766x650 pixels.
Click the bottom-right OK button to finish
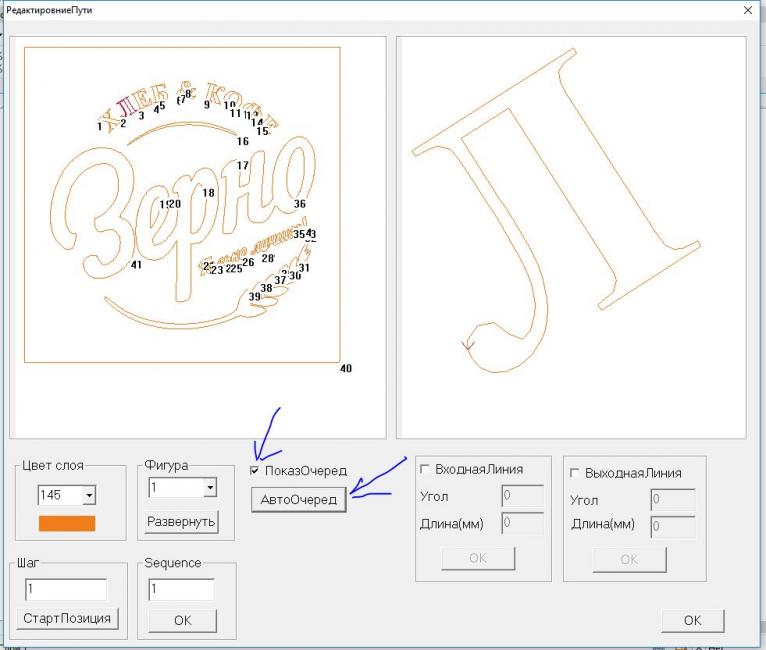click(692, 620)
